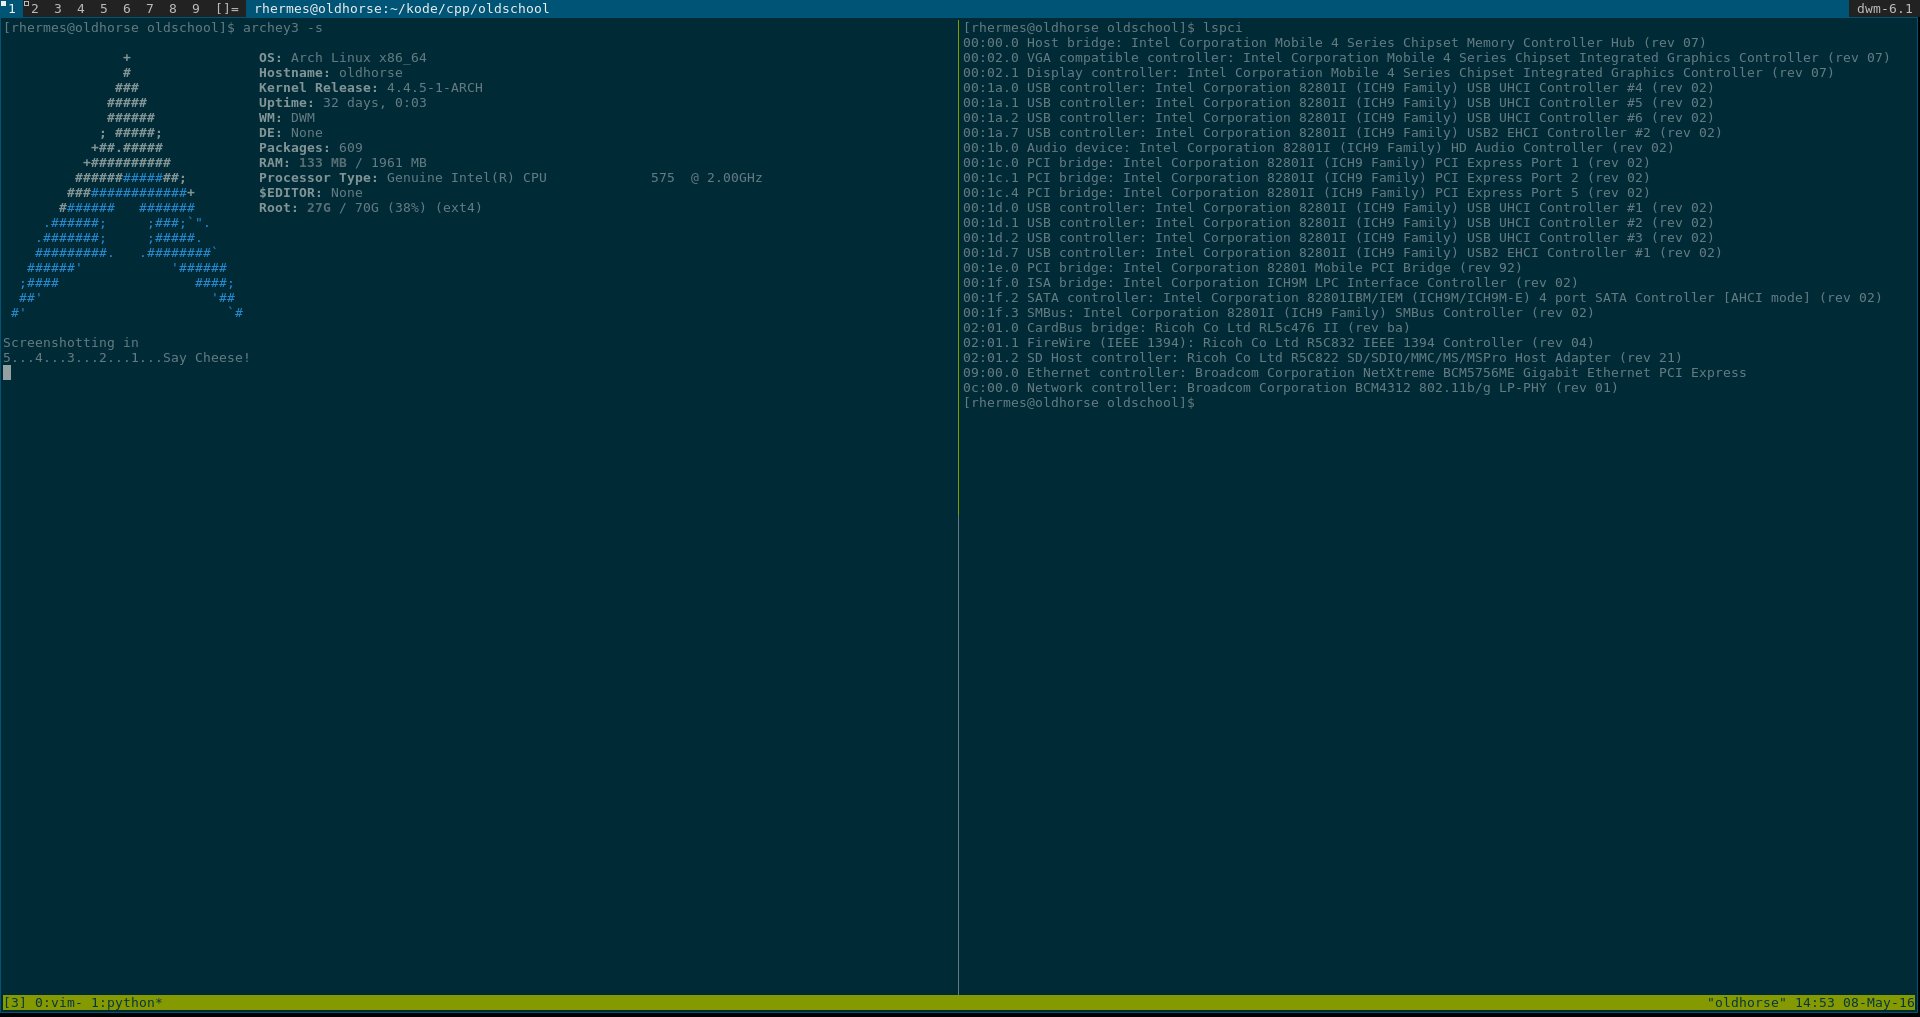
Task: Click the 00:1b.0 Audio device line
Action: click(1318, 148)
